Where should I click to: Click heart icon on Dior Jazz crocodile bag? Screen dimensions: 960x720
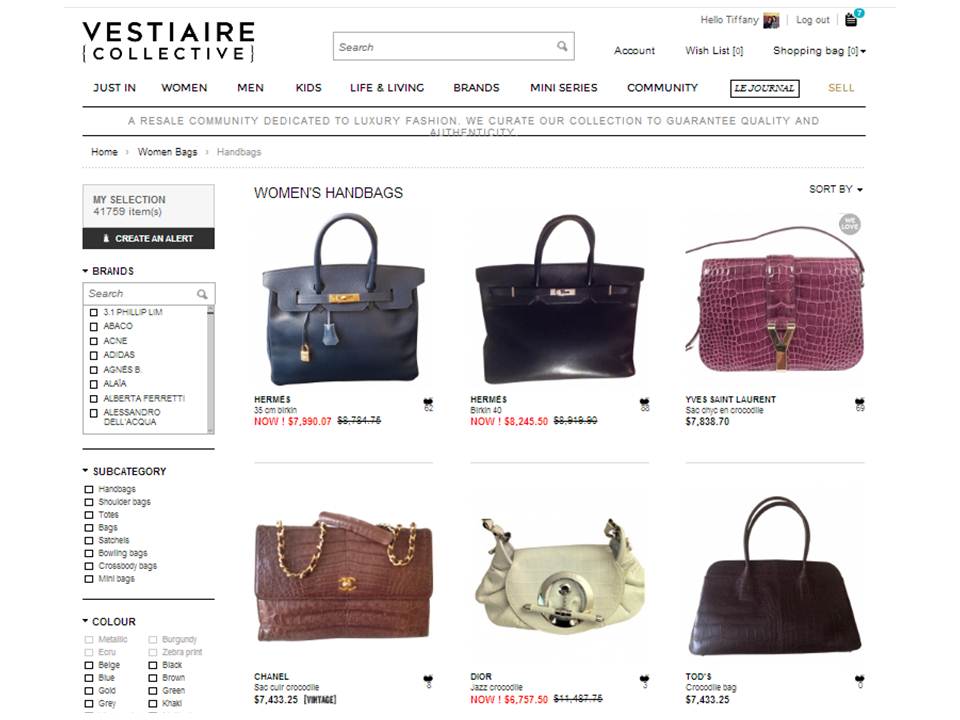(x=644, y=679)
